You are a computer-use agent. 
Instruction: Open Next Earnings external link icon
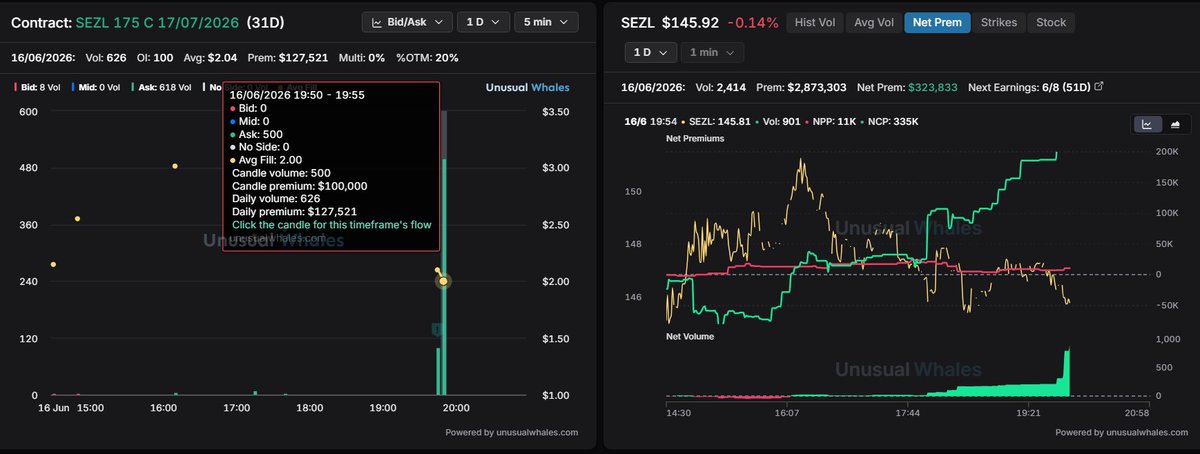pos(1100,87)
